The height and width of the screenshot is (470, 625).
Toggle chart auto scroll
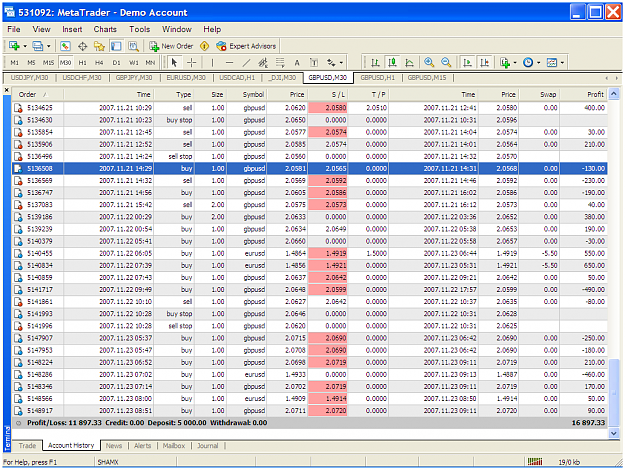point(468,63)
